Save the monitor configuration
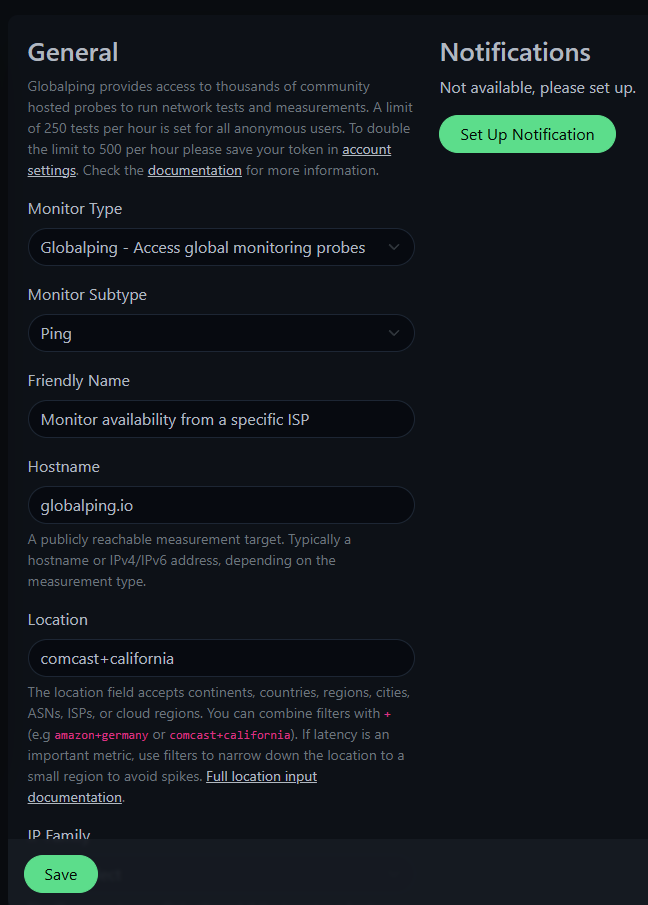 60,874
